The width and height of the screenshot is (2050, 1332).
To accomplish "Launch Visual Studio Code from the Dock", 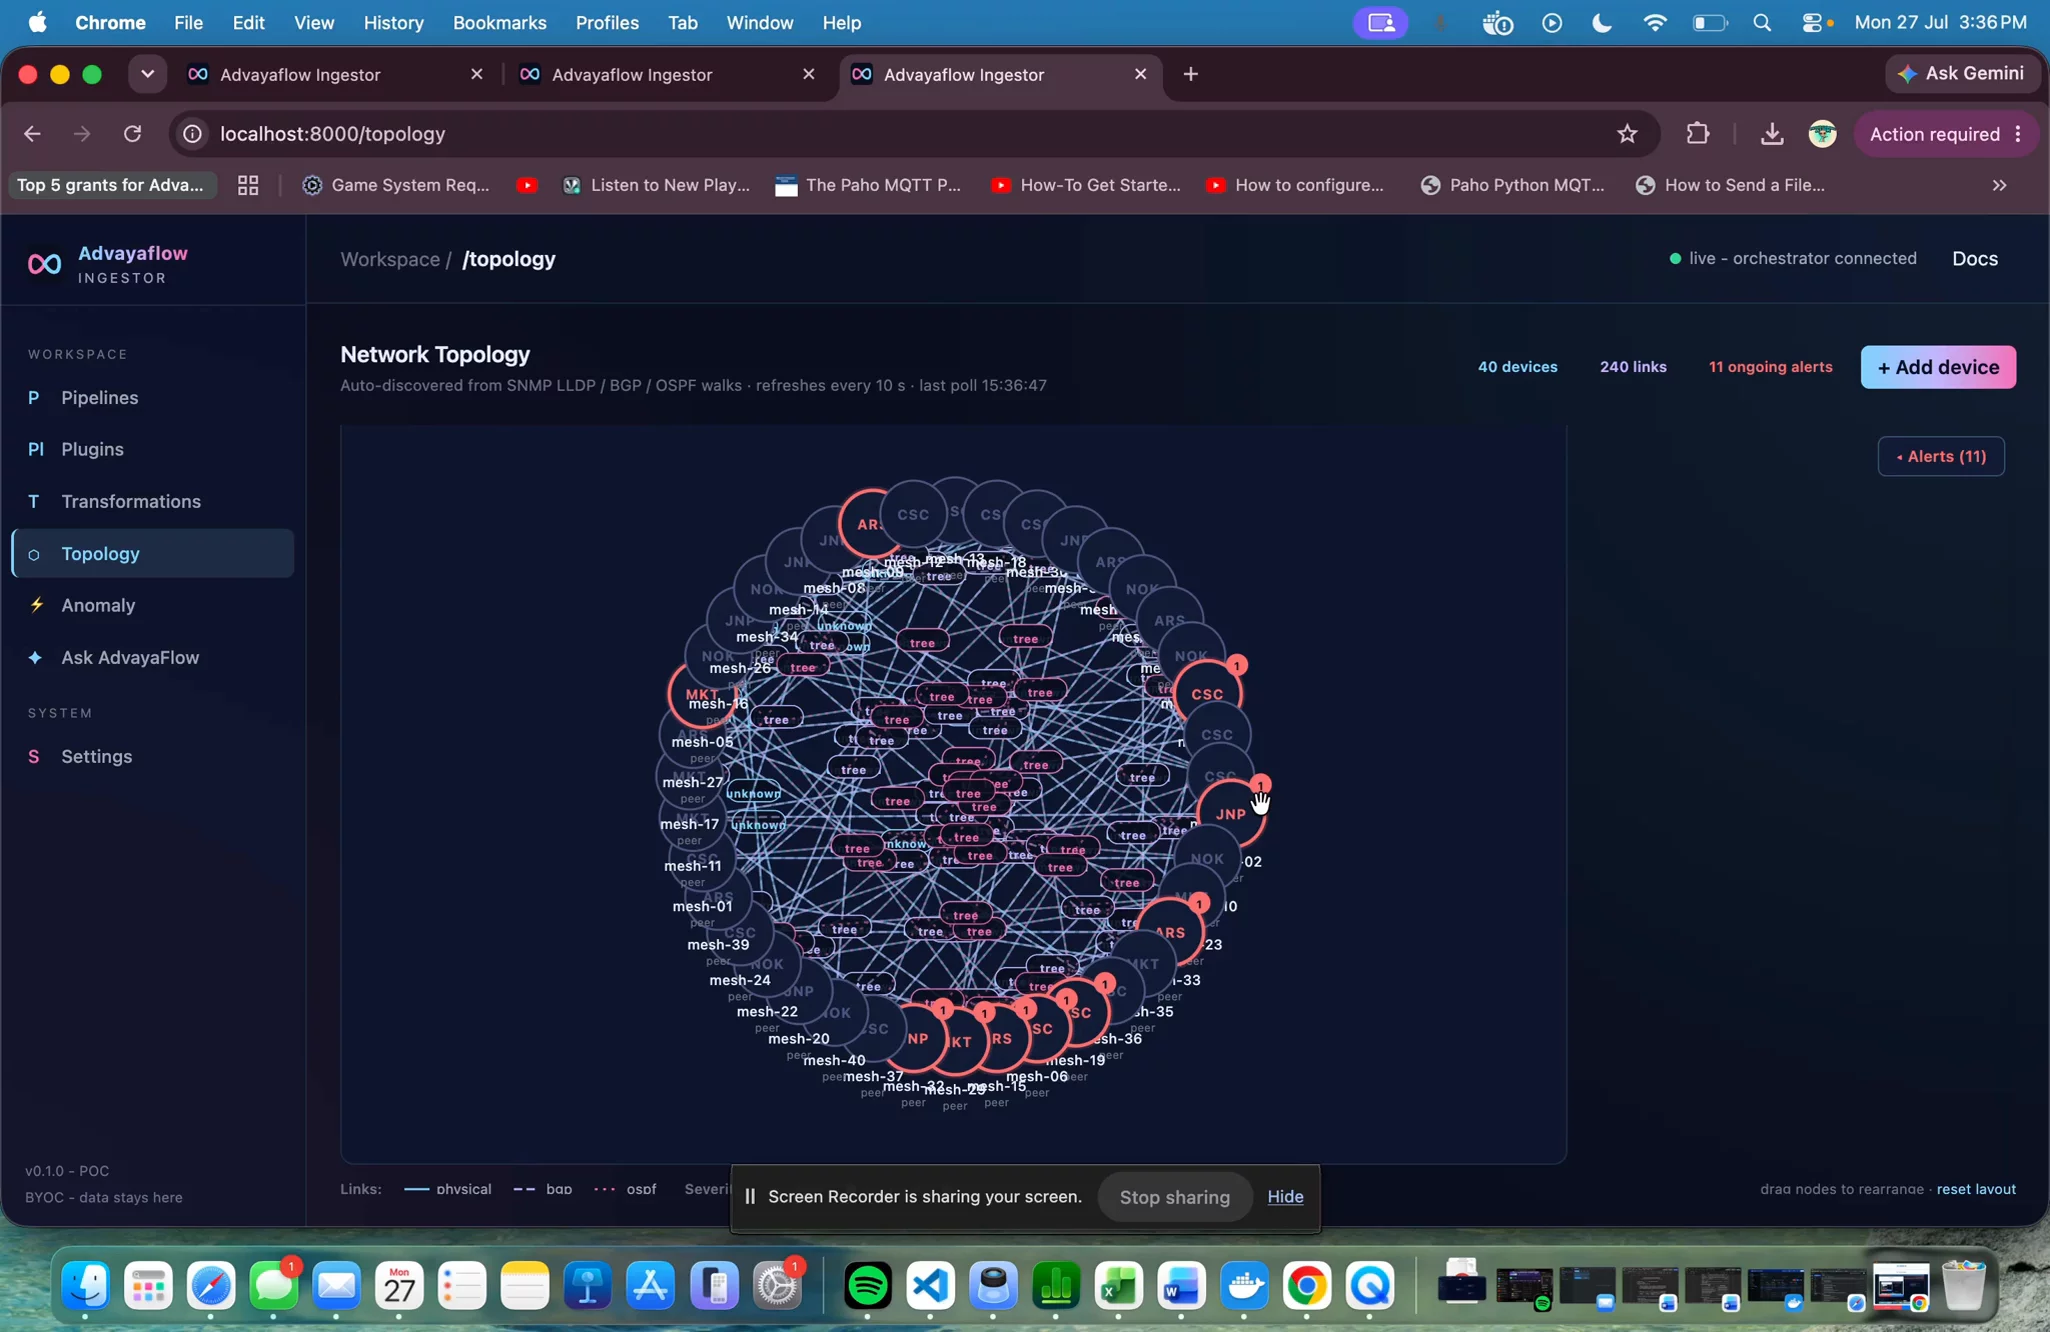I will coord(931,1286).
